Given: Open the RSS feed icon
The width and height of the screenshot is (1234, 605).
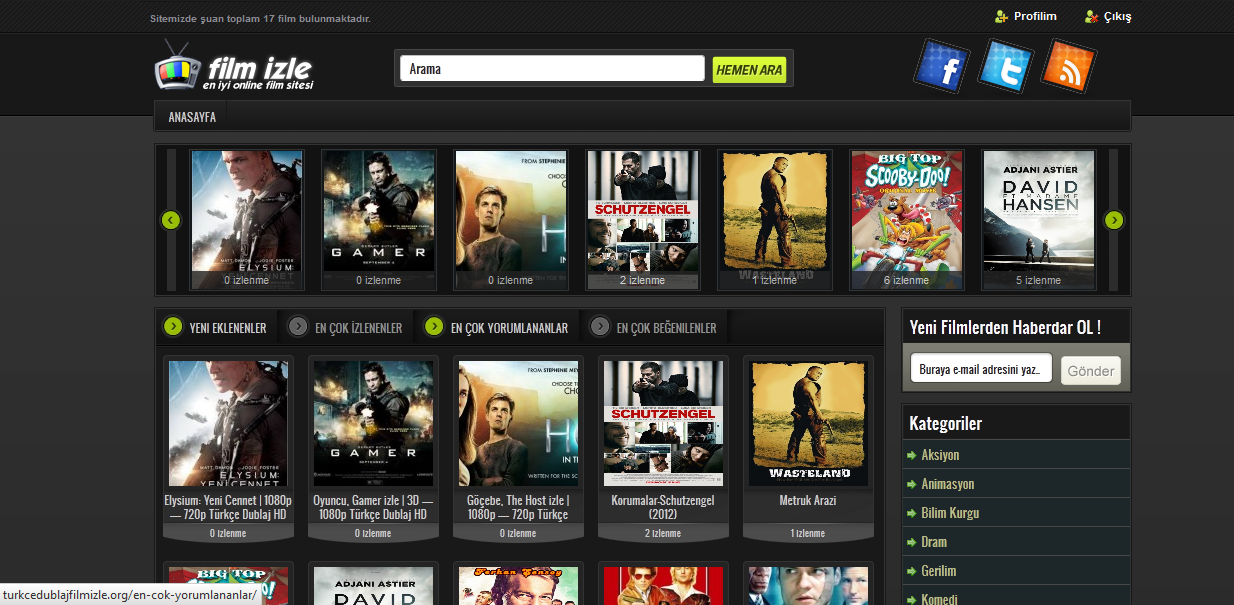Looking at the screenshot, I should (1069, 66).
